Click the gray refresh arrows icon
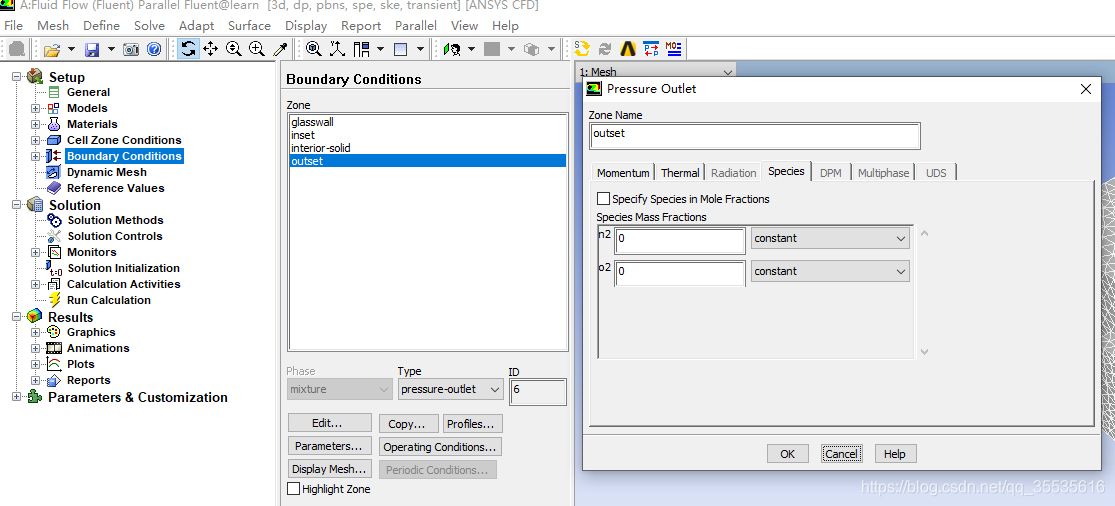The width and height of the screenshot is (1115, 506). (605, 48)
